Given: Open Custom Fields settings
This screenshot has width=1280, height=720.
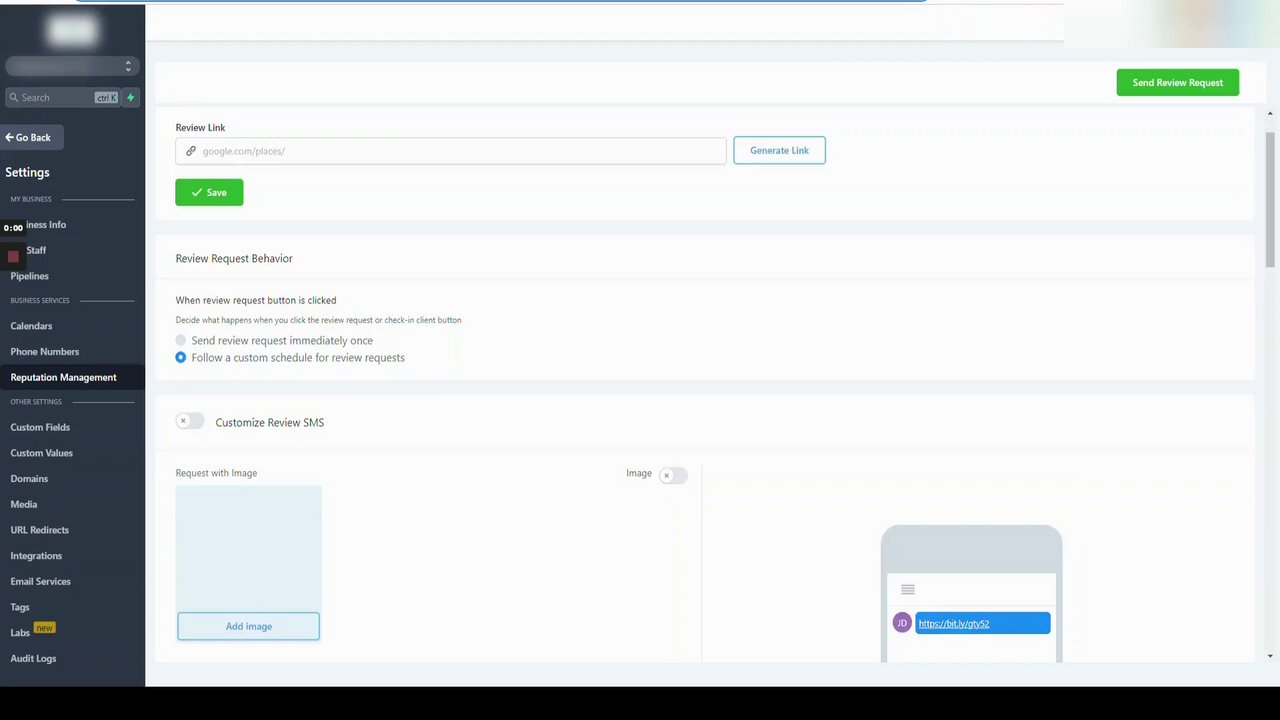Looking at the screenshot, I should pyautogui.click(x=40, y=427).
